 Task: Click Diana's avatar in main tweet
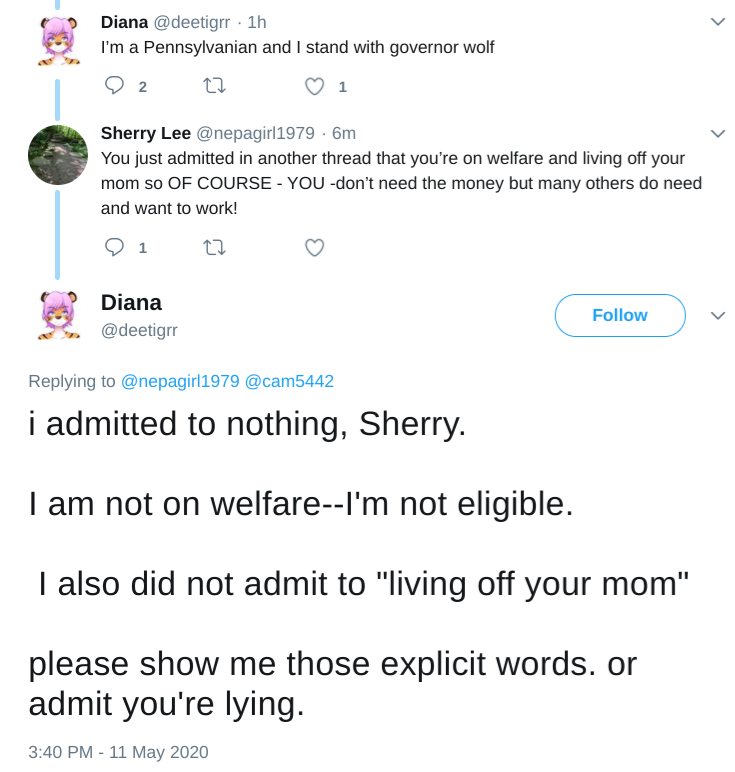[59, 315]
